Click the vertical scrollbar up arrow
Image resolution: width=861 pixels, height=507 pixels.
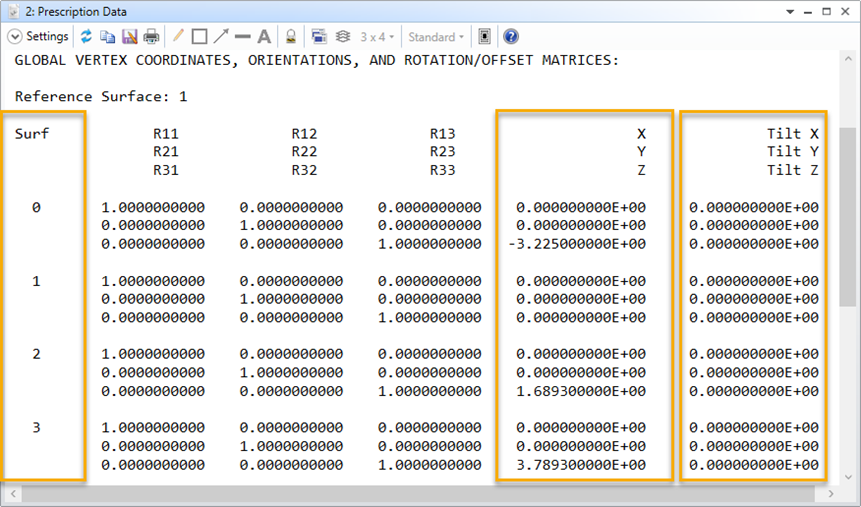(848, 58)
